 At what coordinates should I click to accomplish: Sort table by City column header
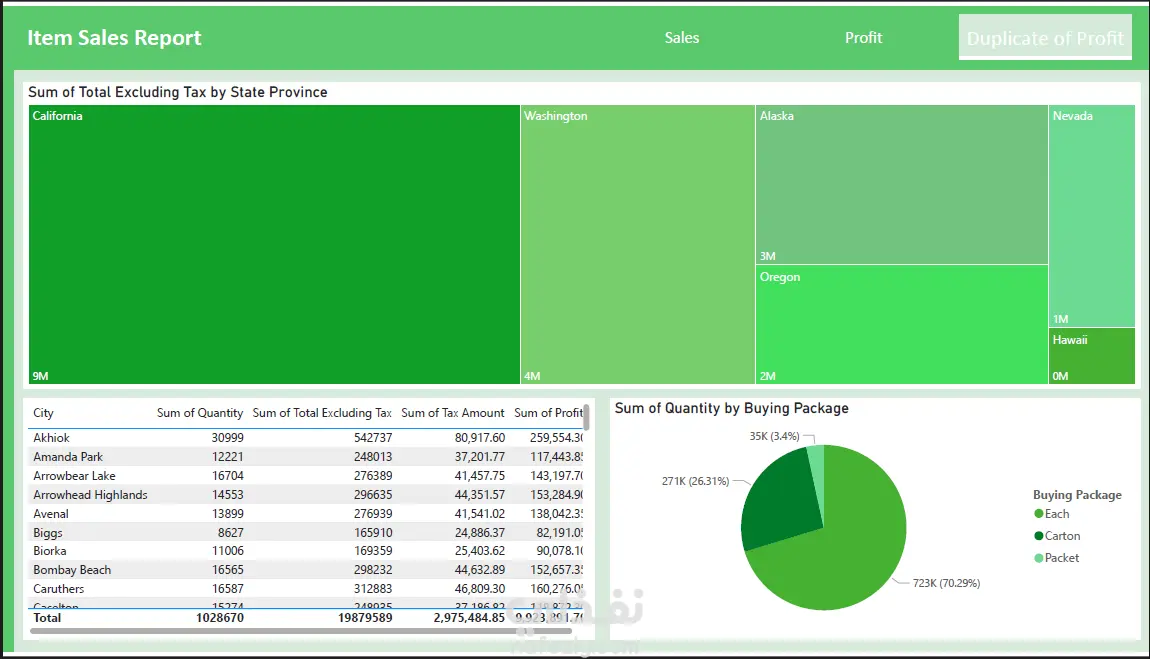(x=44, y=413)
